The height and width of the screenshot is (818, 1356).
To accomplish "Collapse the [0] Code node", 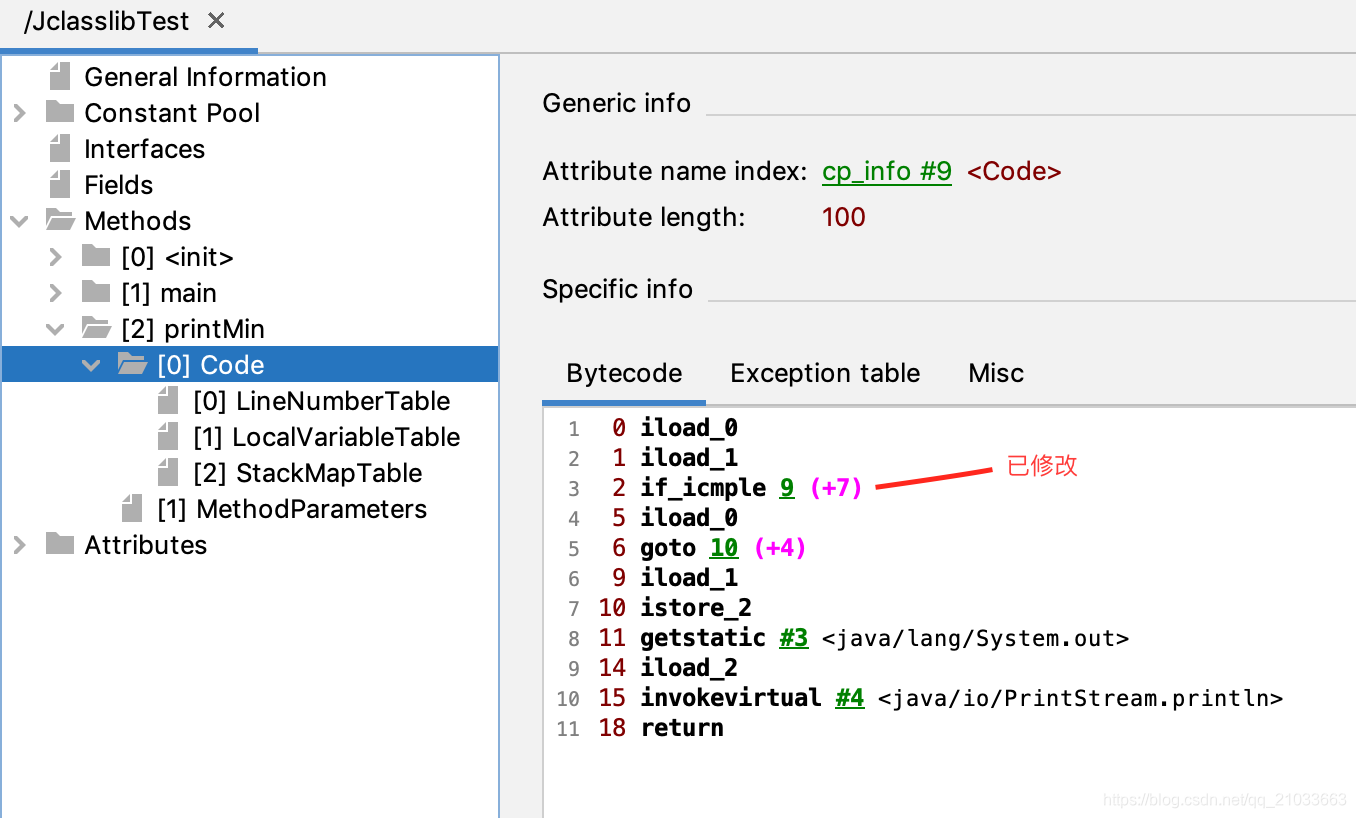I will [91, 365].
